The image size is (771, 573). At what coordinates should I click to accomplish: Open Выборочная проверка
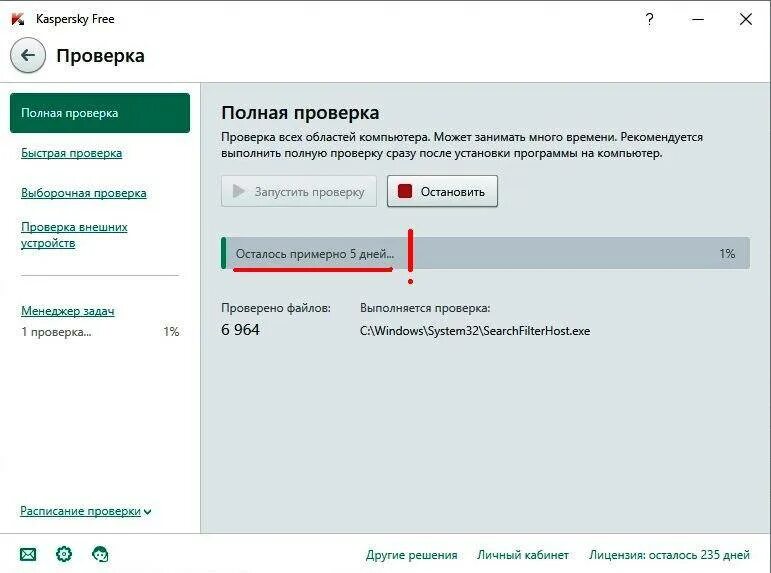point(84,193)
